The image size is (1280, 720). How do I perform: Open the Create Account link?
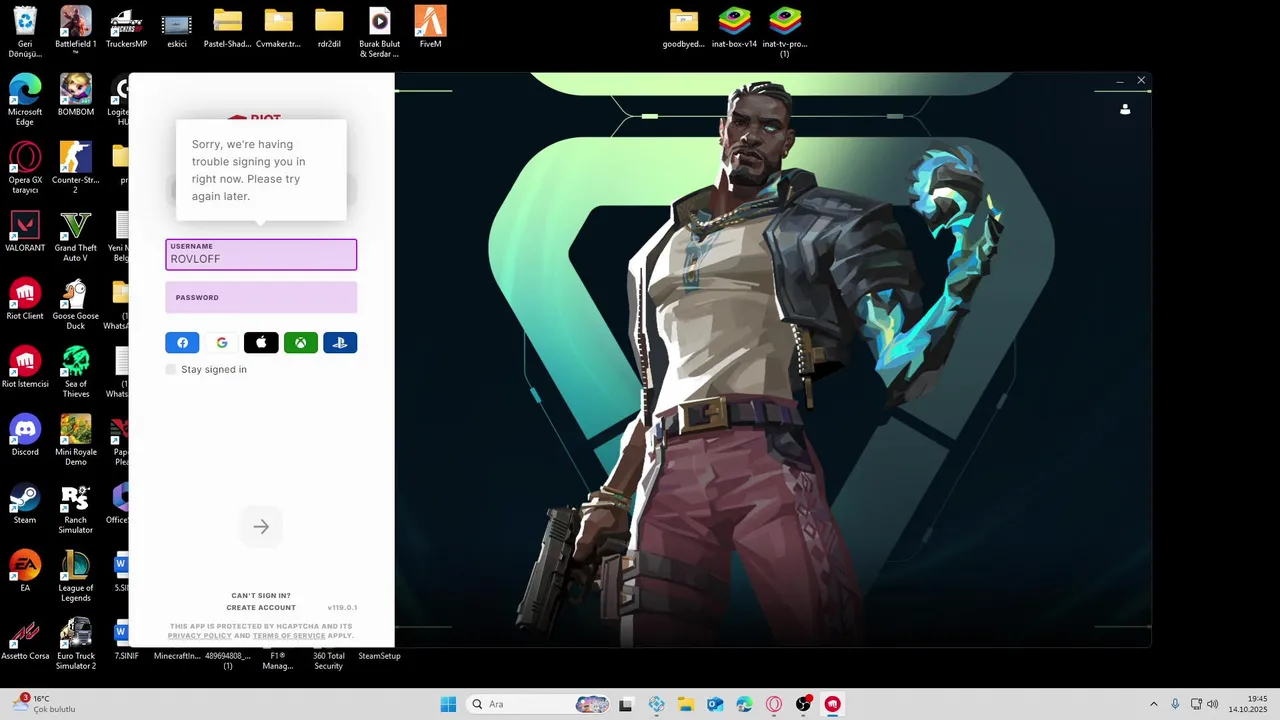tap(261, 608)
